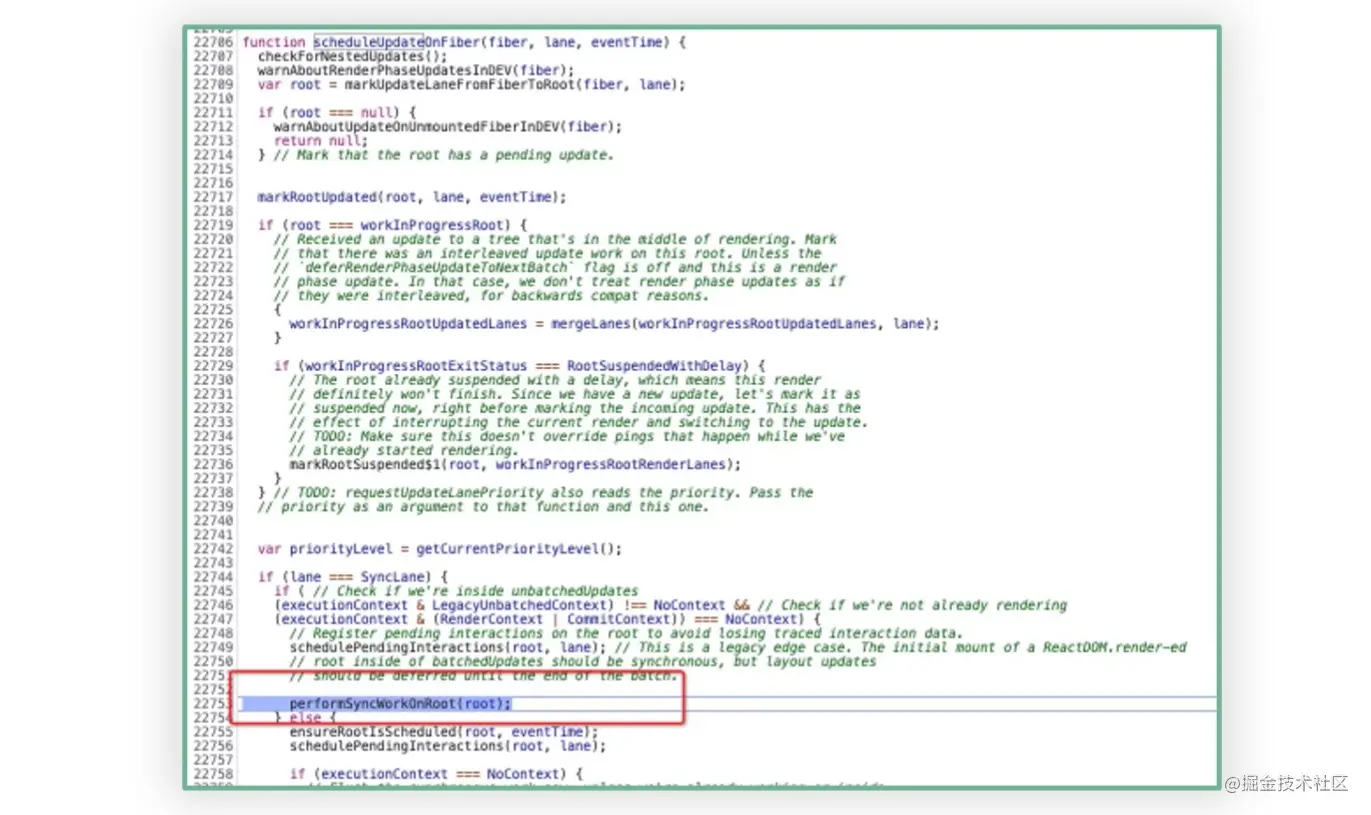Click the markRootUpdated(root, lane, eventTime) line
This screenshot has height=815, width=1371.
click(x=412, y=197)
